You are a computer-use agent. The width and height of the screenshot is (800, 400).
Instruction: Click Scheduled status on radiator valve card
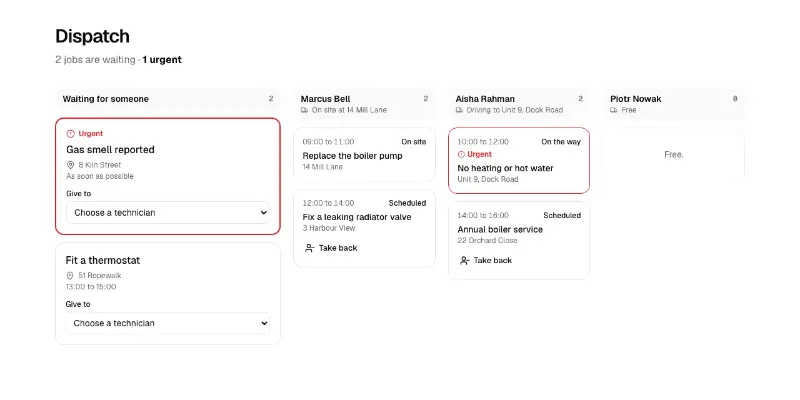tap(407, 203)
